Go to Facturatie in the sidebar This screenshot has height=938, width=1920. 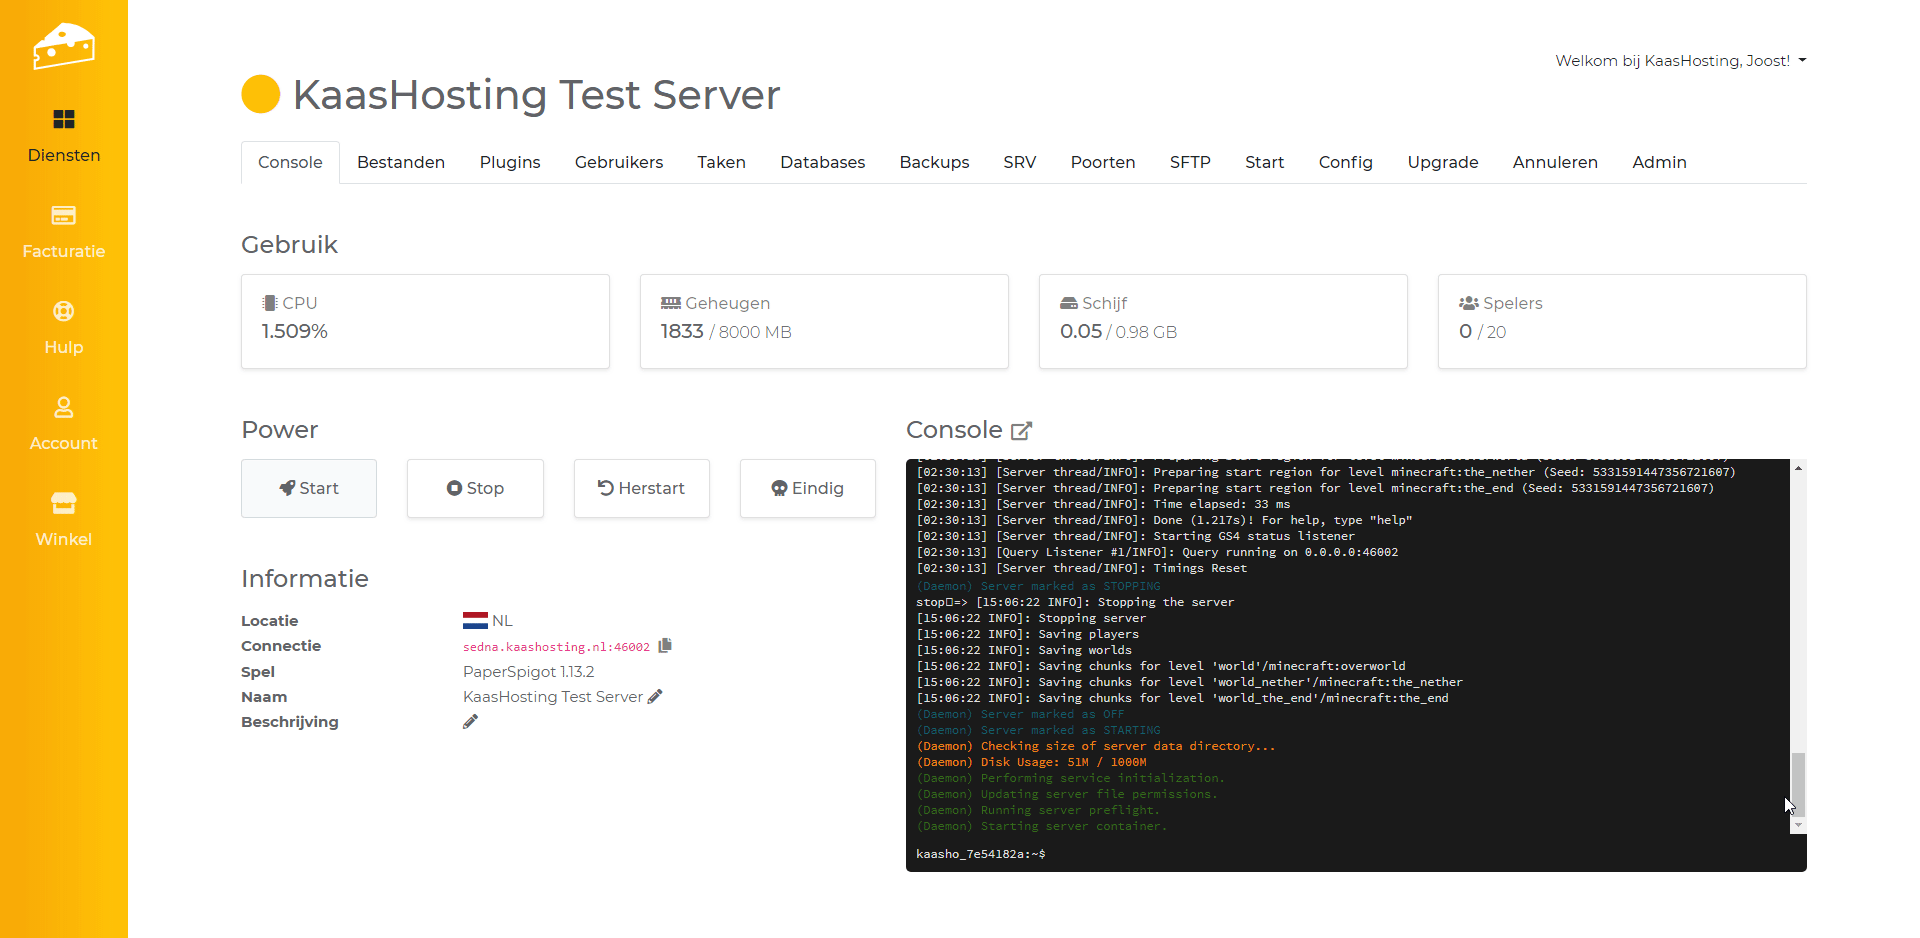click(x=63, y=231)
